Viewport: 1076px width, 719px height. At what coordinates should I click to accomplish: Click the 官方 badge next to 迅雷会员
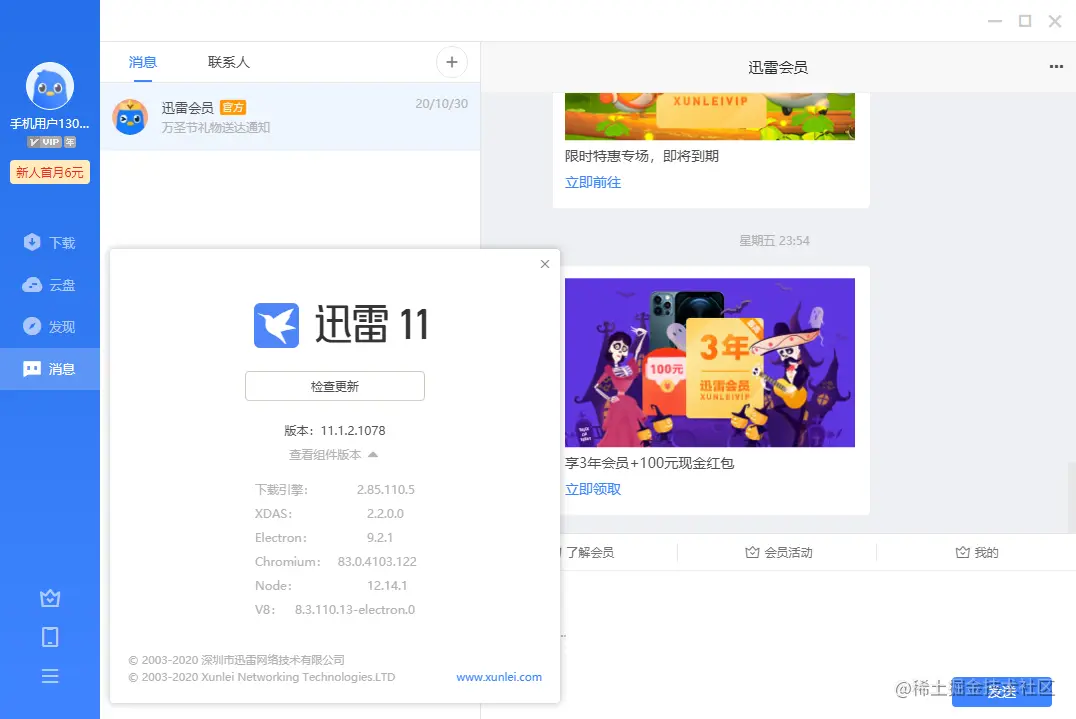pyautogui.click(x=233, y=108)
